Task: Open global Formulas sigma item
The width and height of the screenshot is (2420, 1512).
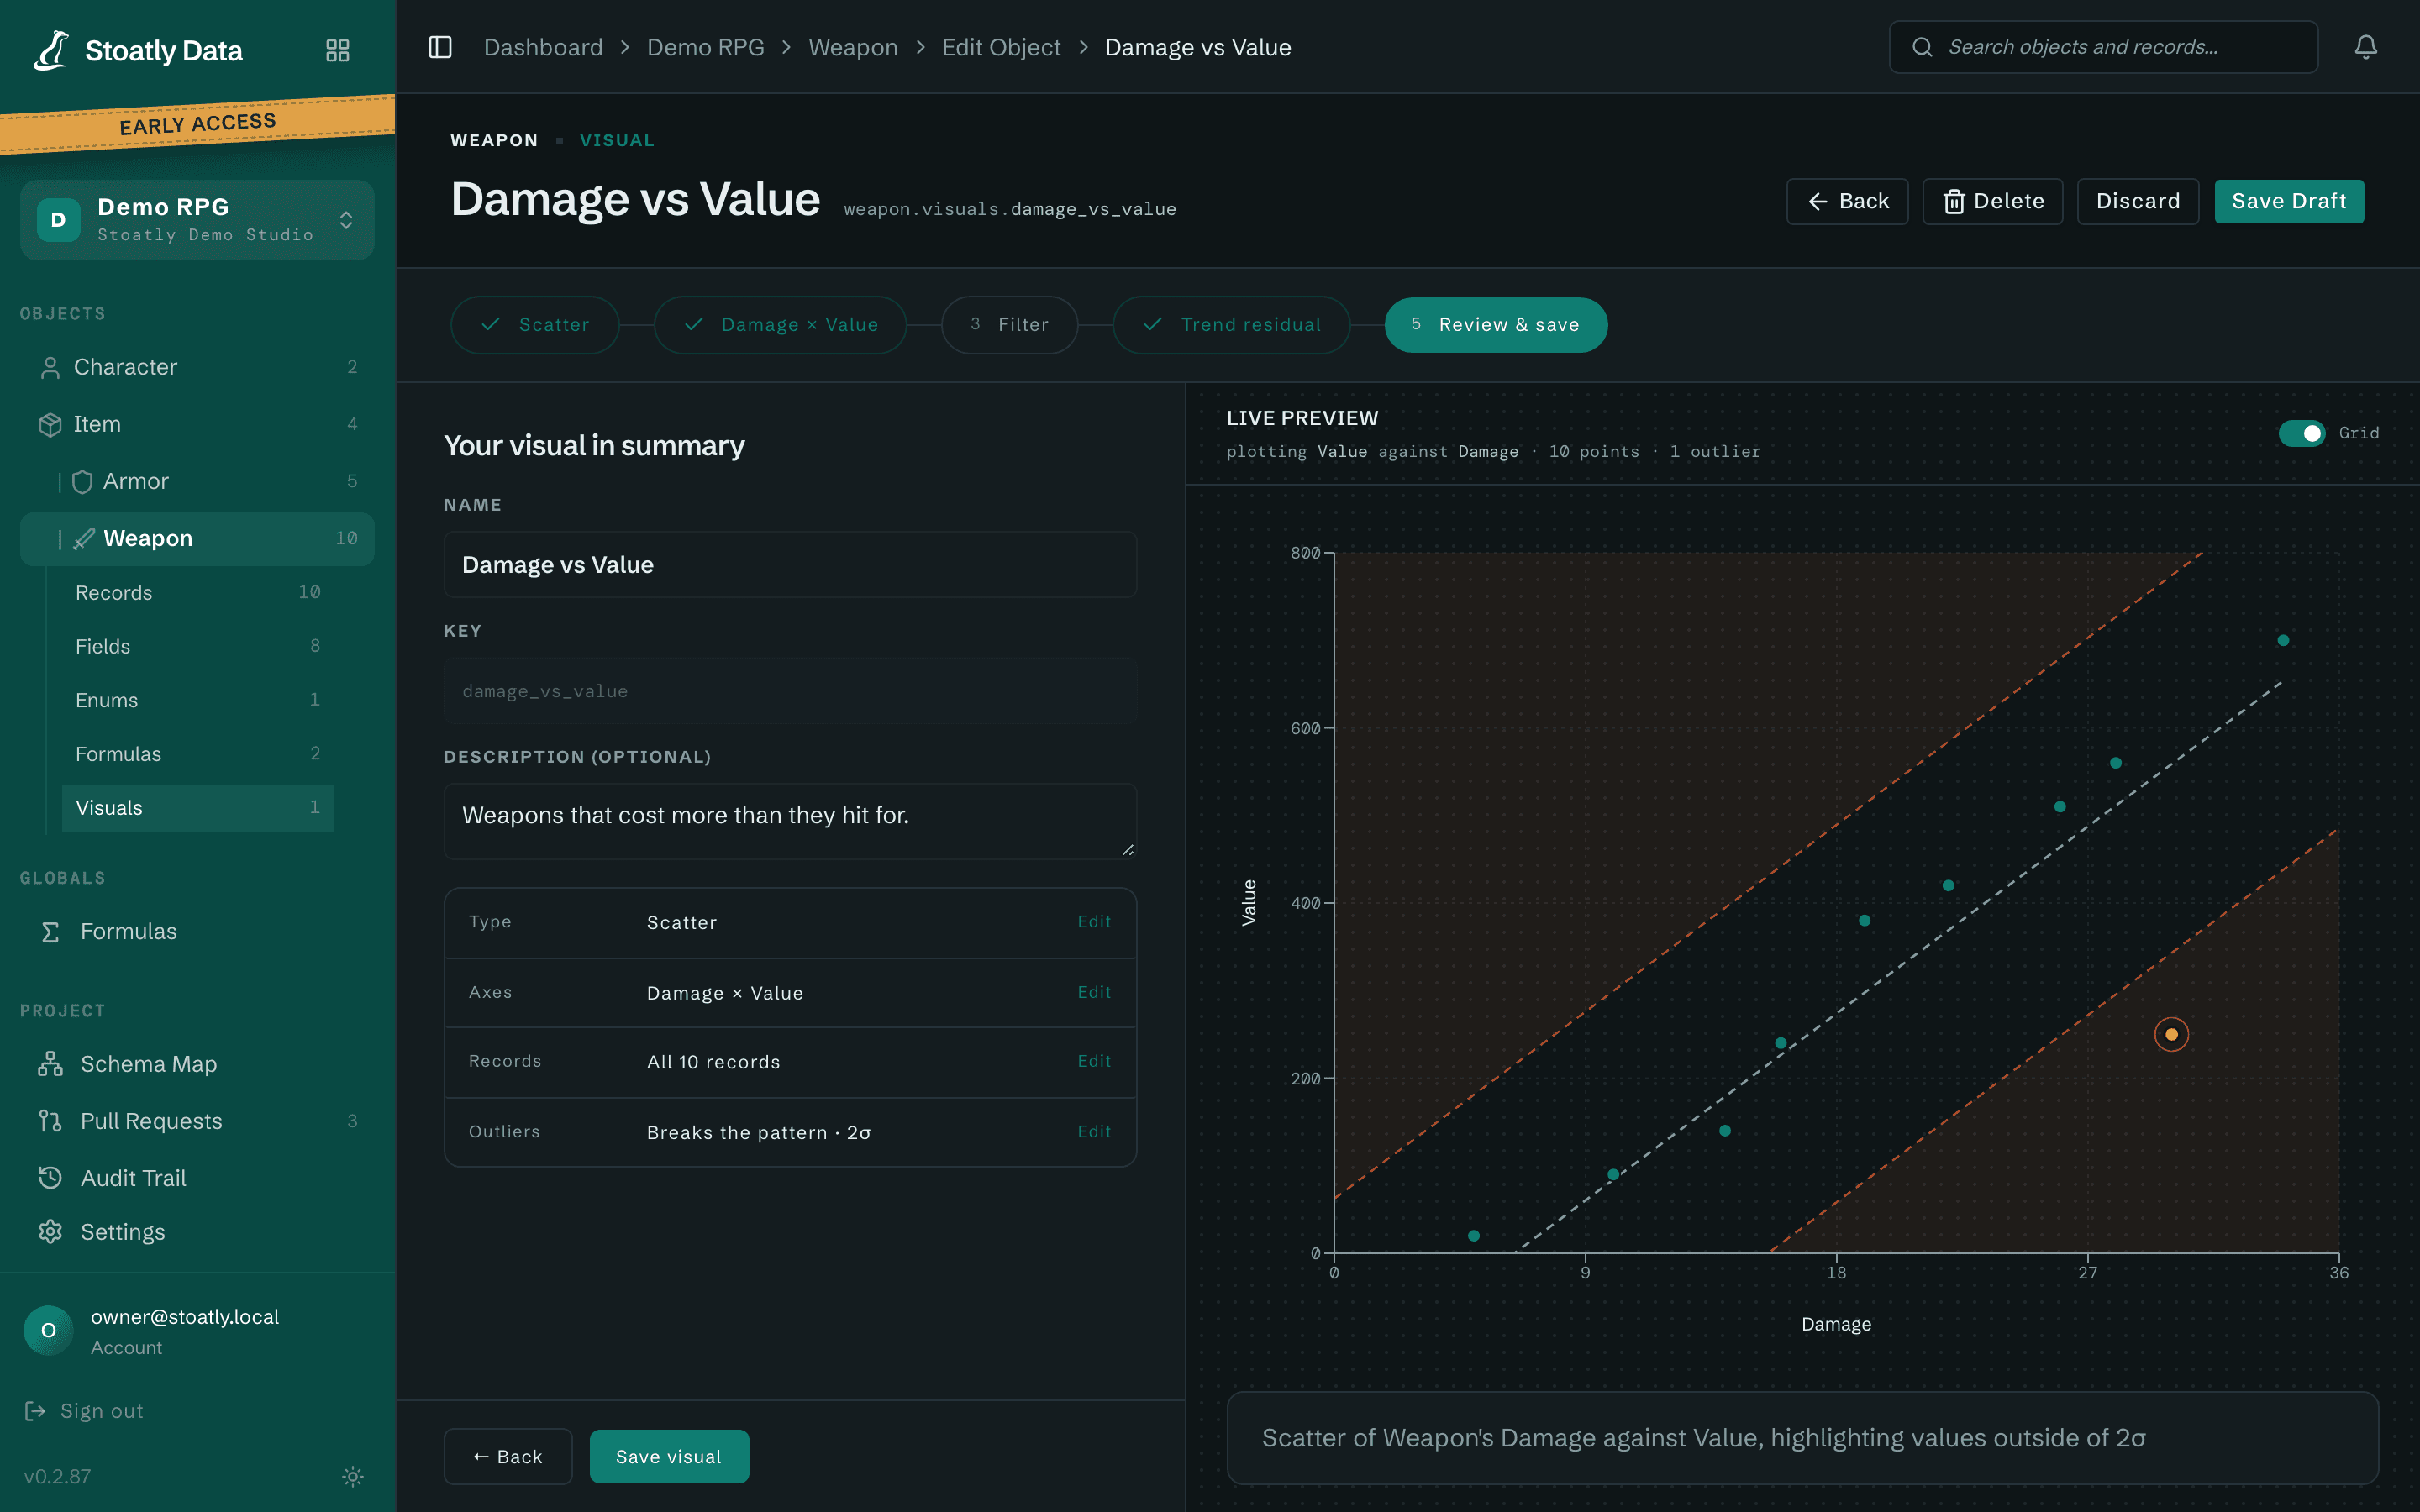Action: click(197, 931)
